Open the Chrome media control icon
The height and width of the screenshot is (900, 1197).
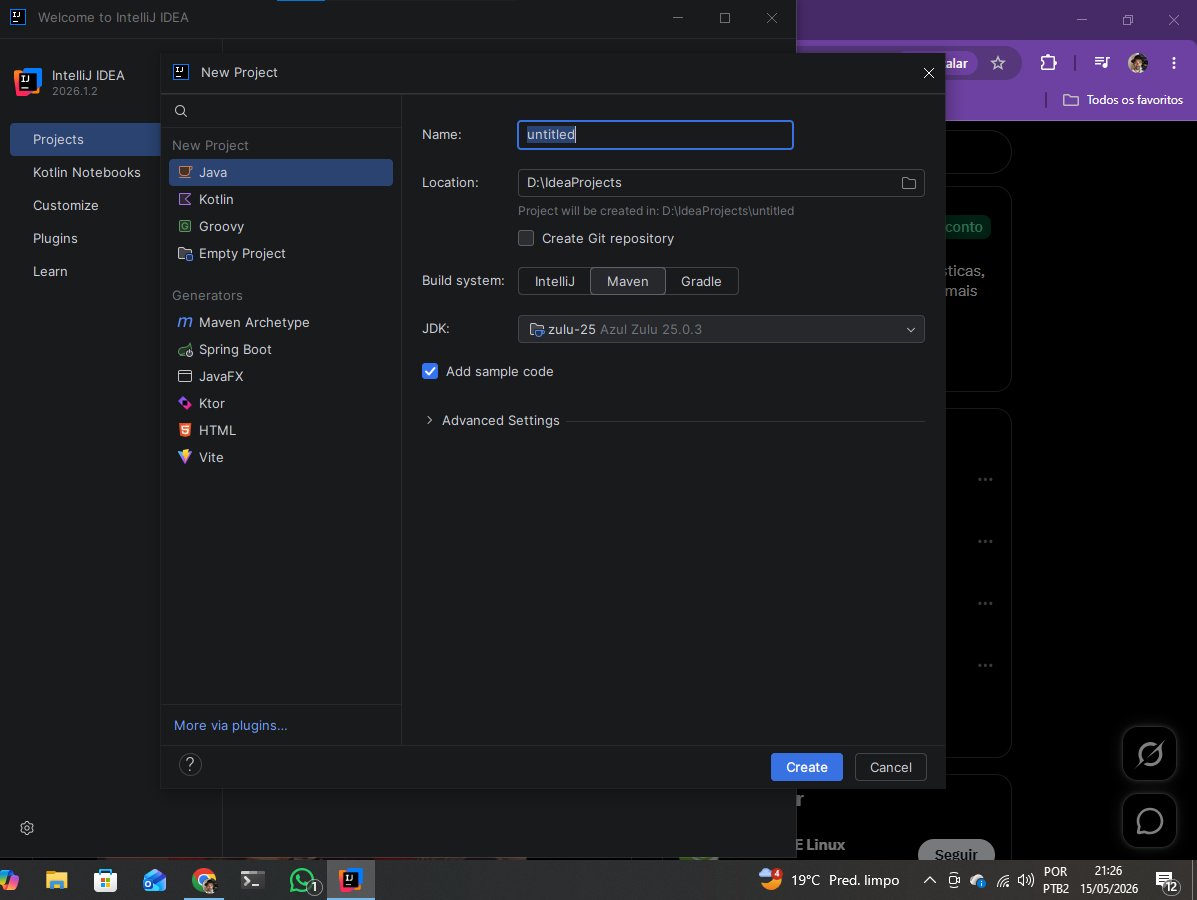(x=1101, y=63)
